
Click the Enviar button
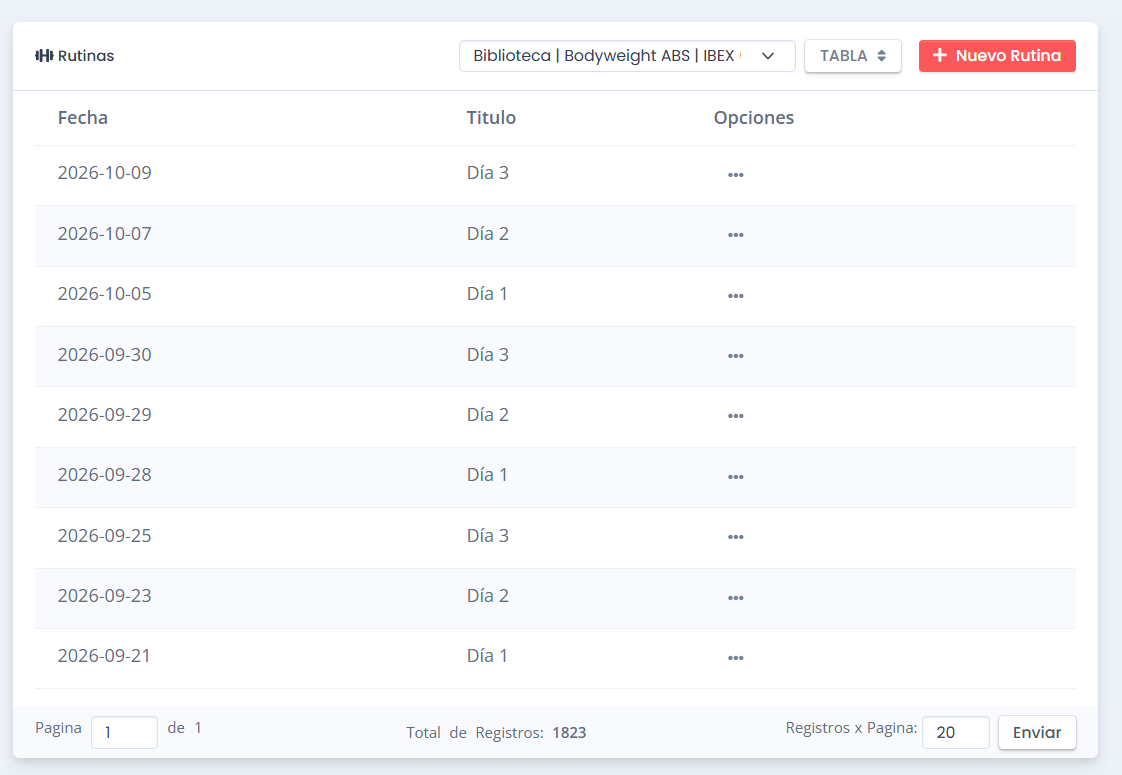1037,732
